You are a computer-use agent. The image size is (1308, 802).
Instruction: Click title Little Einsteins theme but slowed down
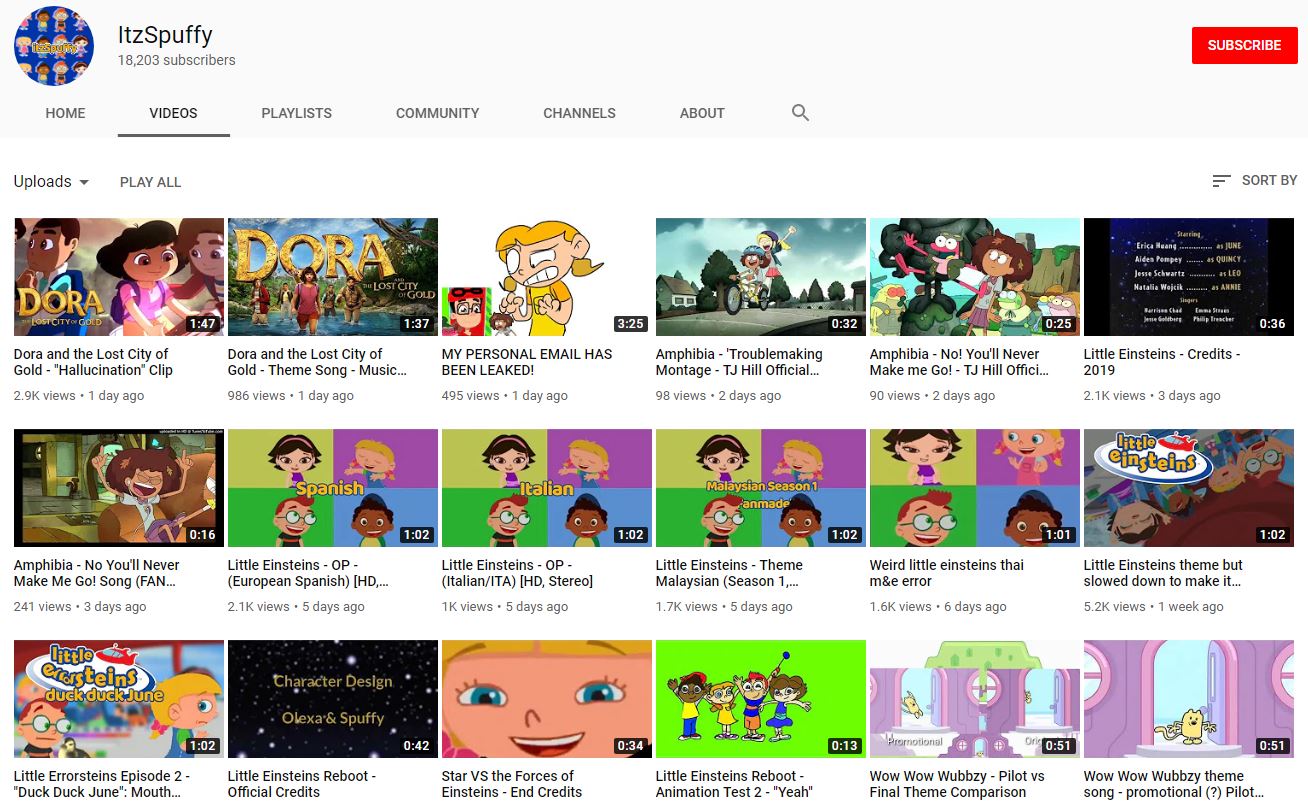1163,573
